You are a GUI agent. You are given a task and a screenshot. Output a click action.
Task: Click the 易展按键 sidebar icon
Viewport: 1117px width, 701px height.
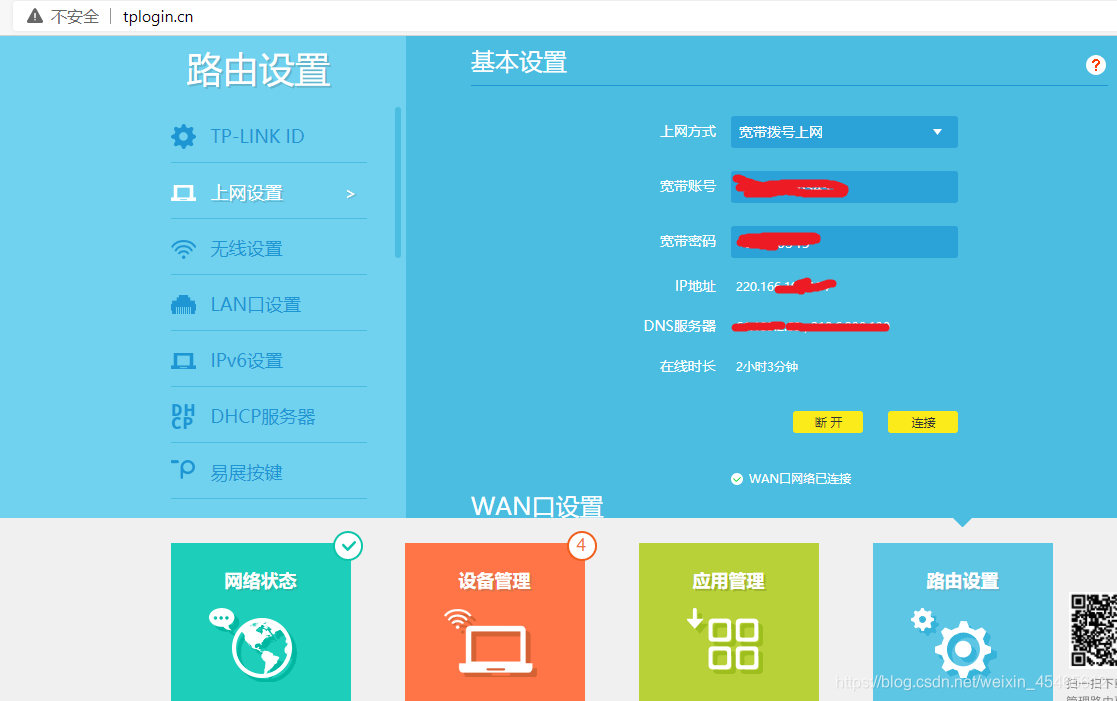click(x=183, y=469)
